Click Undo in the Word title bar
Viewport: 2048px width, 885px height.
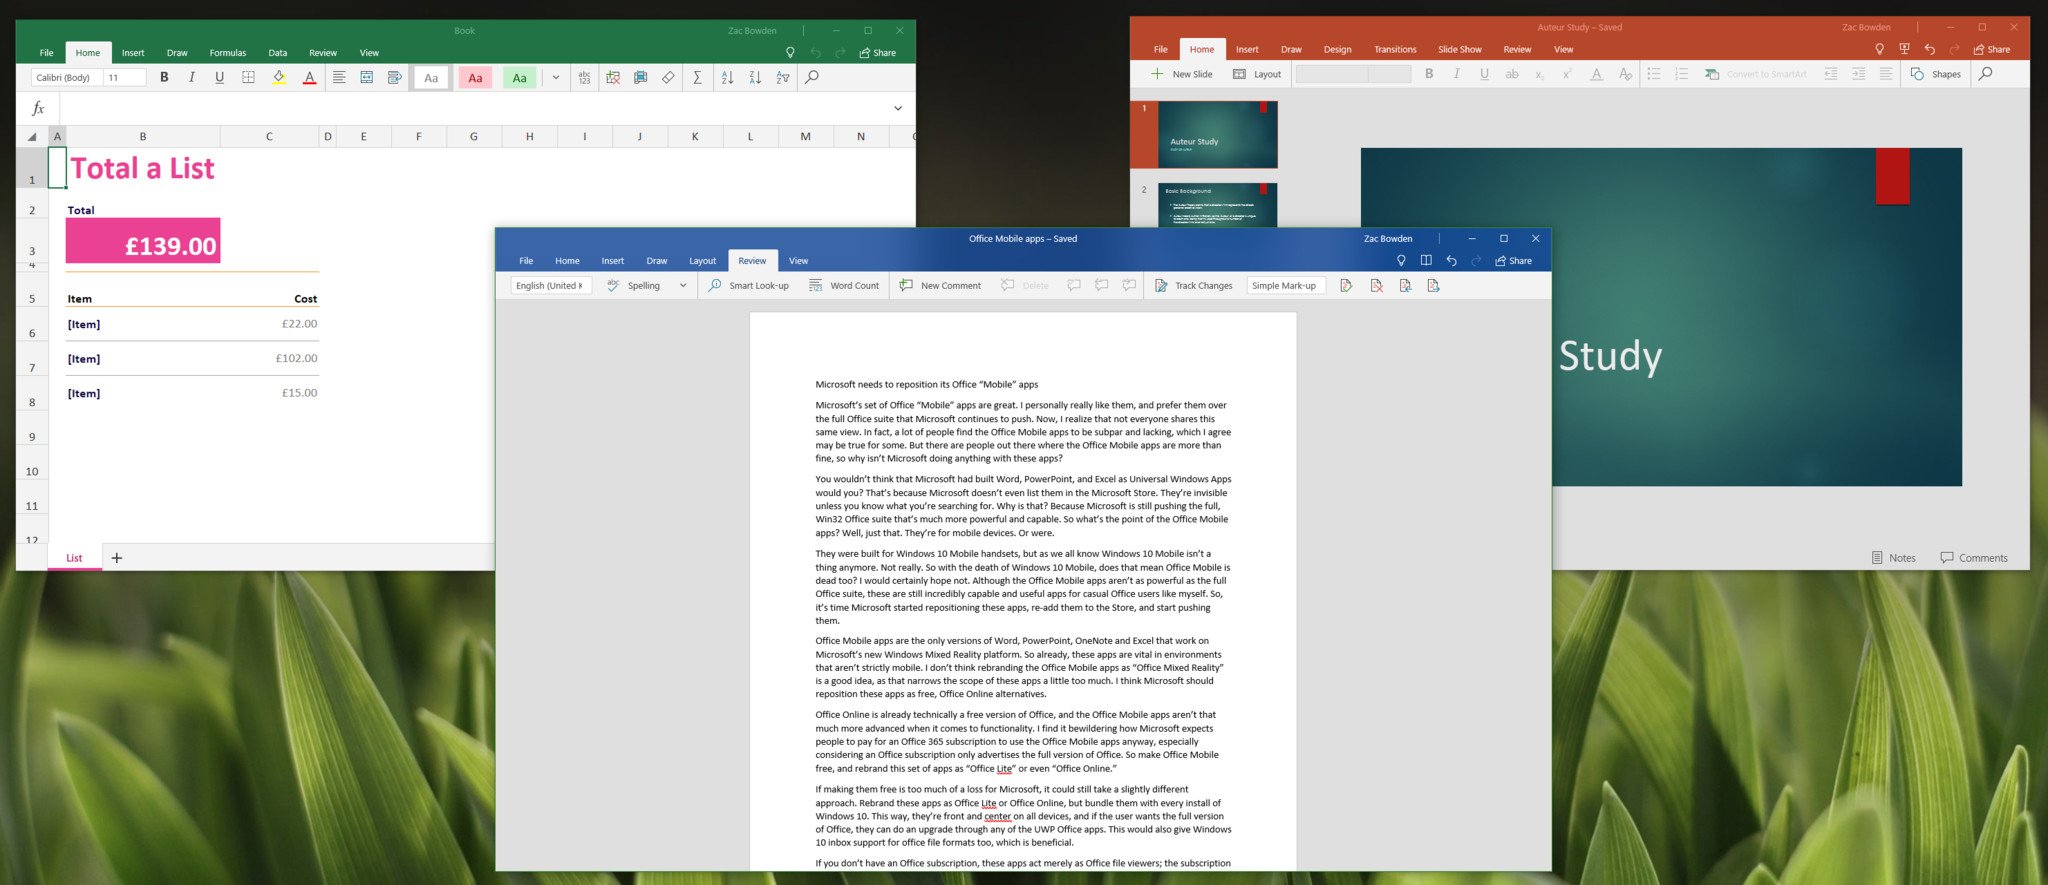[1451, 261]
